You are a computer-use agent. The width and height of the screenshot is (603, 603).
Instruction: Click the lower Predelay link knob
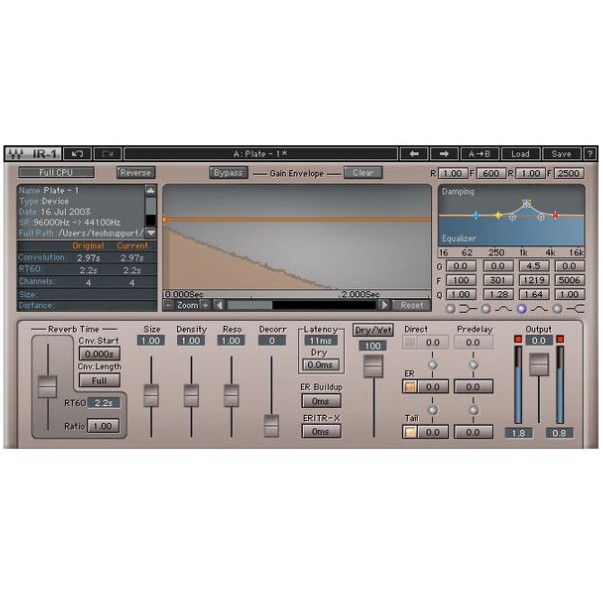(473, 410)
